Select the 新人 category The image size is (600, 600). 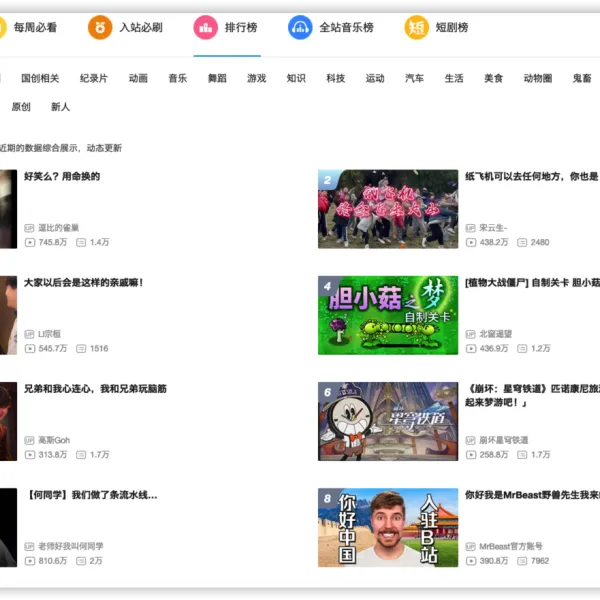[60, 107]
